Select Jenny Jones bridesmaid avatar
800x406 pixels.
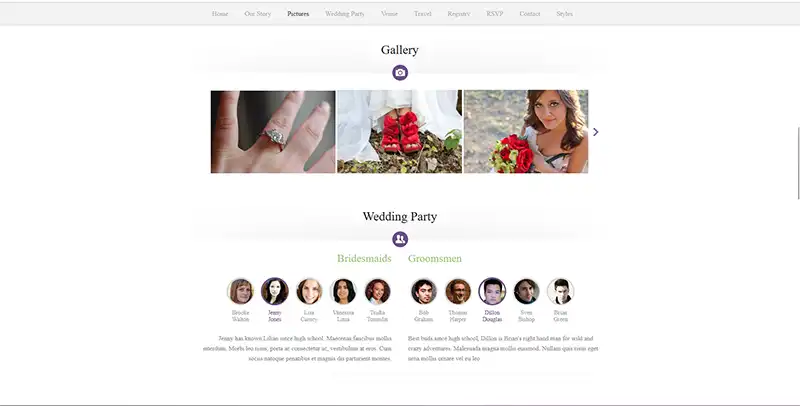pyautogui.click(x=274, y=291)
